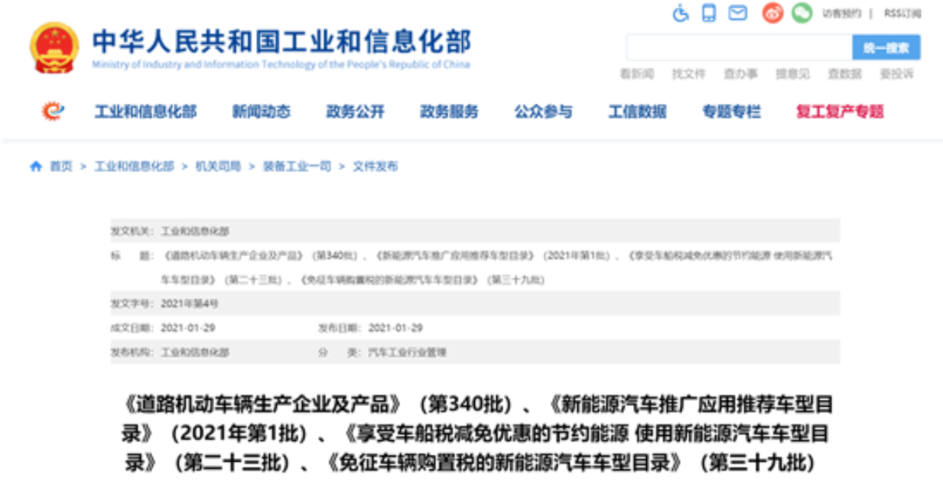Open the 工业和信息化部 navigation menu

point(146,111)
